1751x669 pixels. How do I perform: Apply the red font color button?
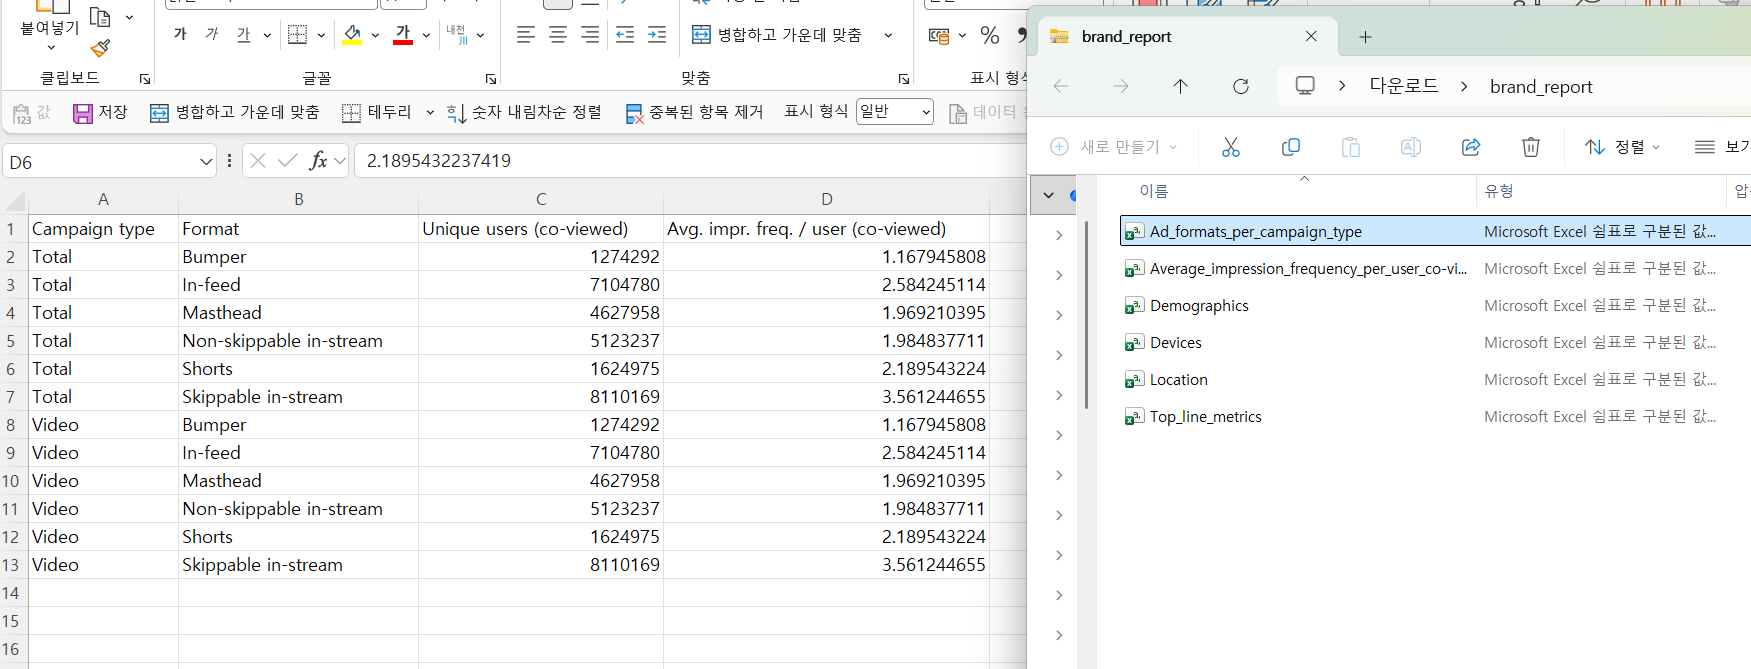pos(403,34)
